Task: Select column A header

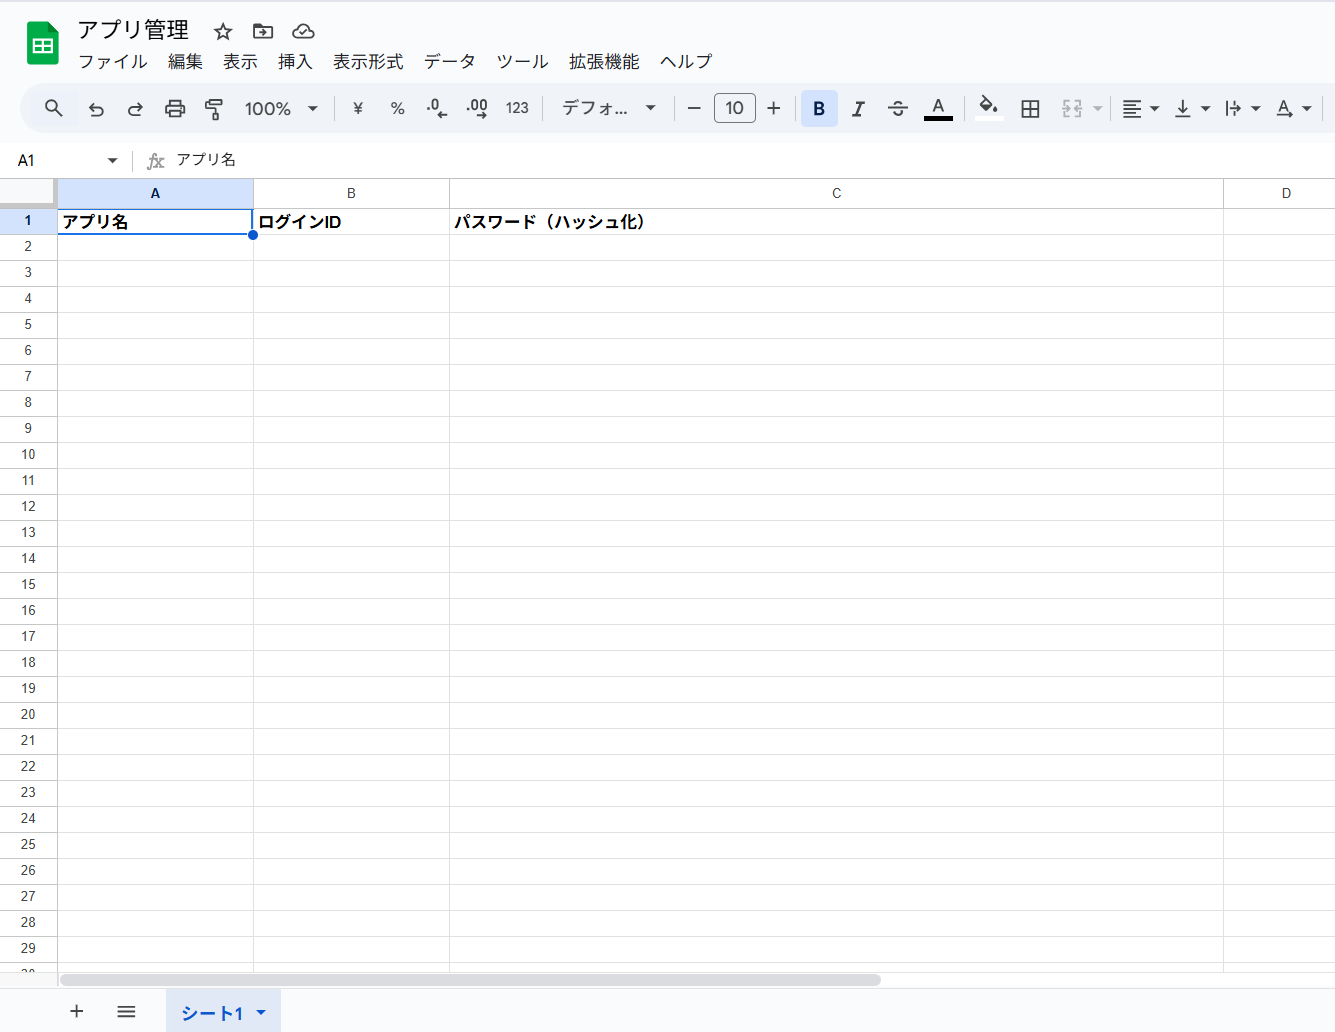Action: (155, 193)
